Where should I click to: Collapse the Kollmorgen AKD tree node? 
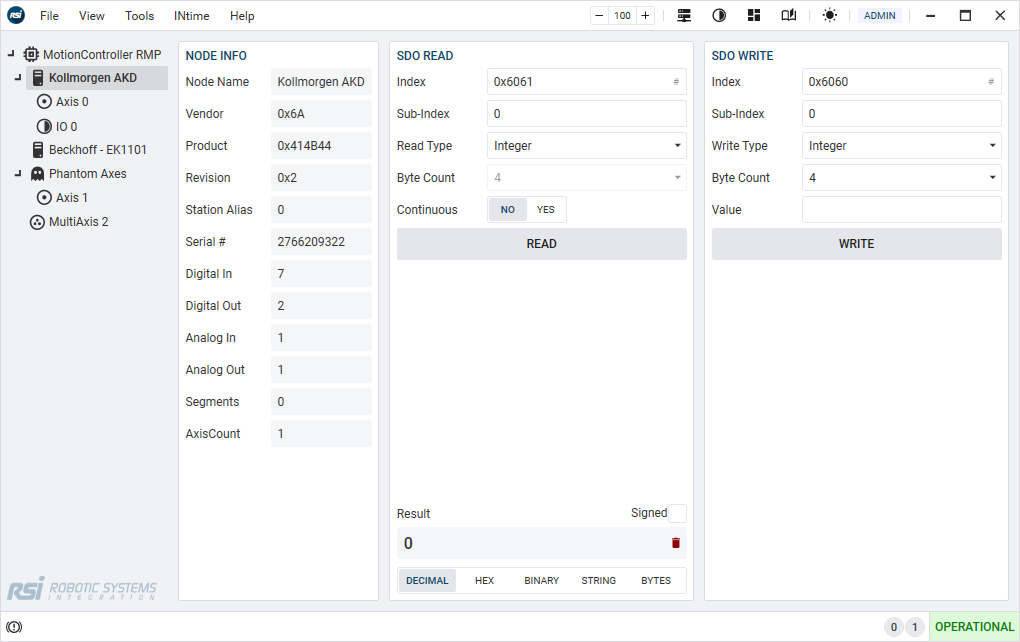coord(18,77)
